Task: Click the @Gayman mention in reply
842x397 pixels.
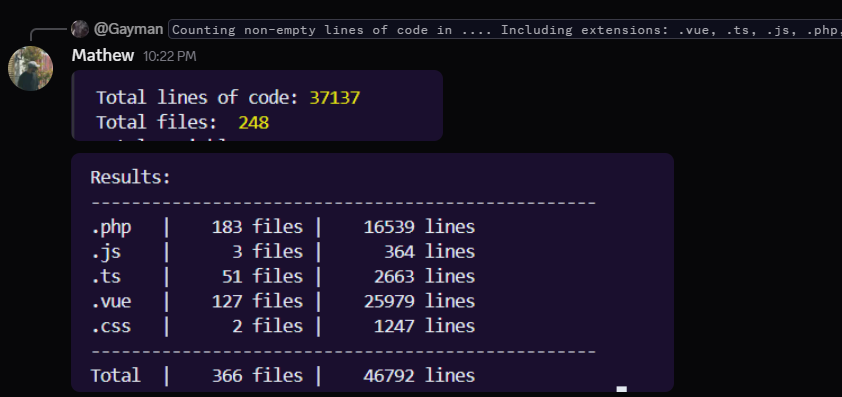Action: [x=128, y=29]
